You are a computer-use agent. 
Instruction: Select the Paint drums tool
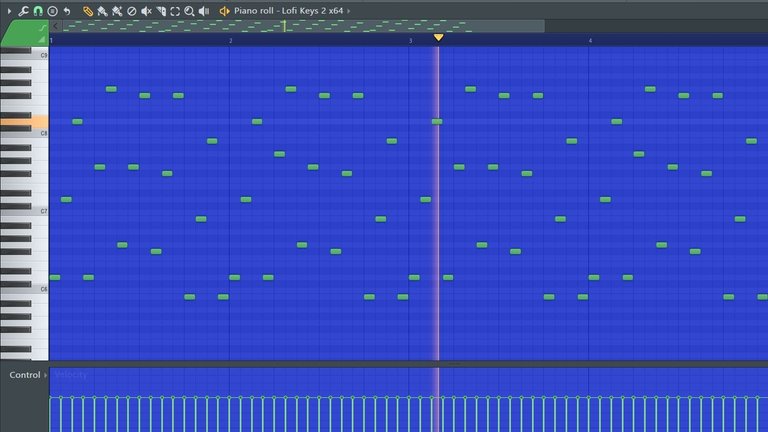[x=117, y=11]
